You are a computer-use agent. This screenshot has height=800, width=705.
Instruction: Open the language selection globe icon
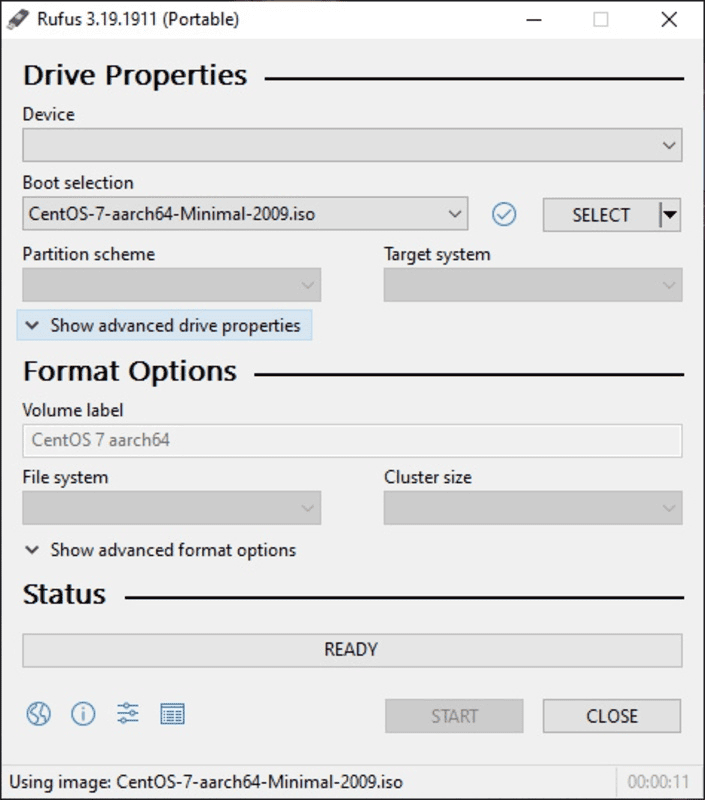(x=38, y=713)
